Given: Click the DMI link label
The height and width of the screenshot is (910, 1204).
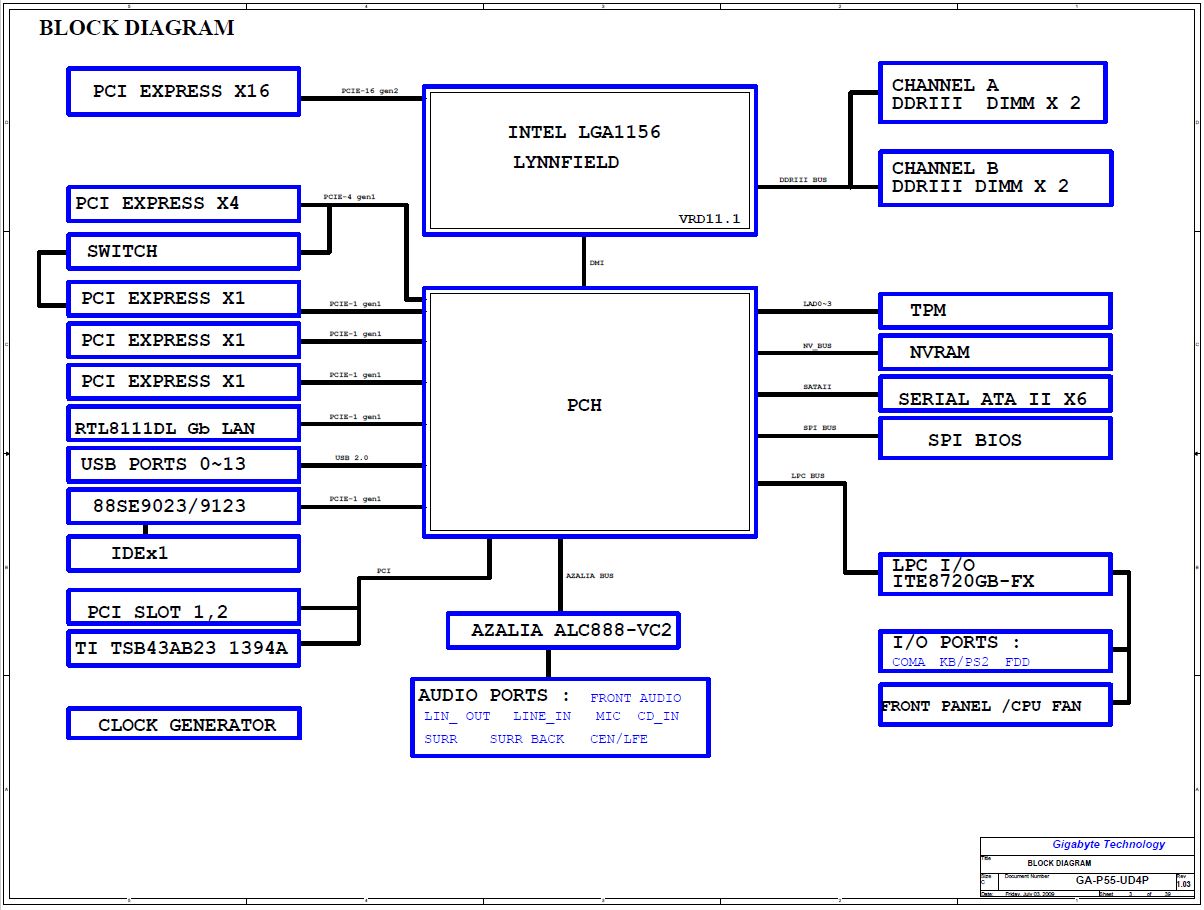Looking at the screenshot, I should coord(596,262).
